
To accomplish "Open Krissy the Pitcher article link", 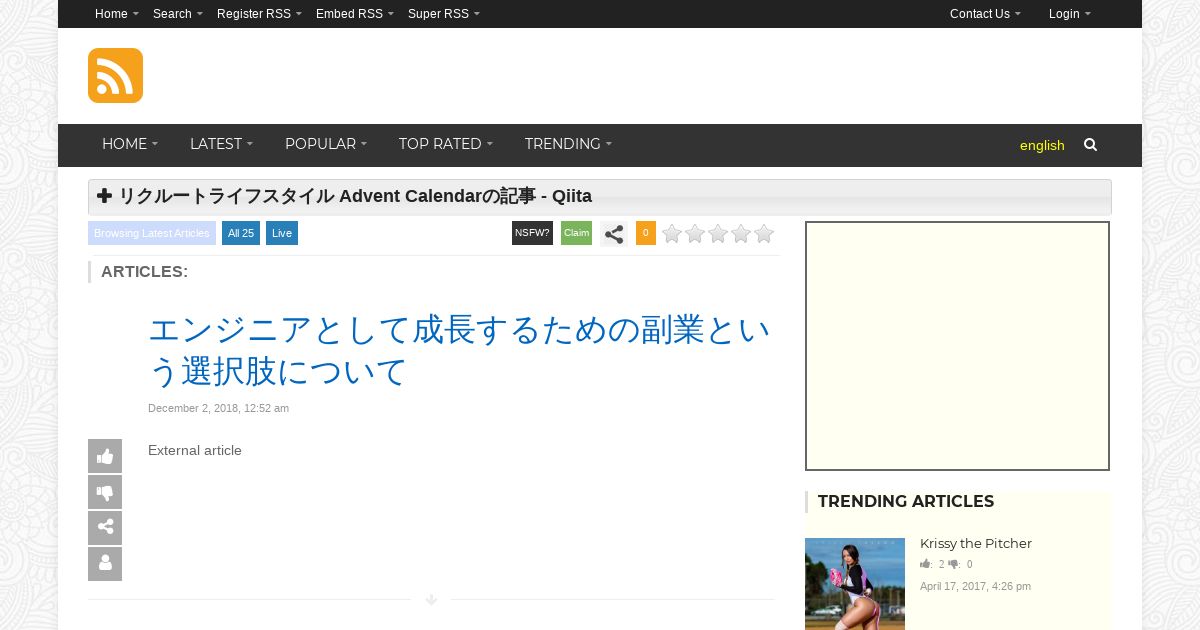I will point(976,543).
